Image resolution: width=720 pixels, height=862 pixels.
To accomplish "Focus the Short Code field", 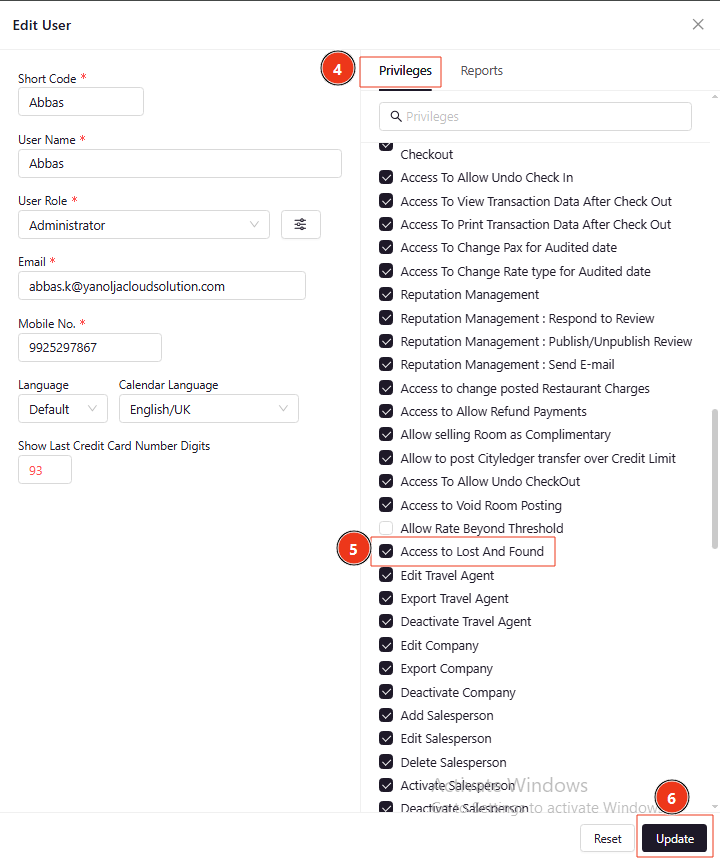I will click(x=81, y=102).
